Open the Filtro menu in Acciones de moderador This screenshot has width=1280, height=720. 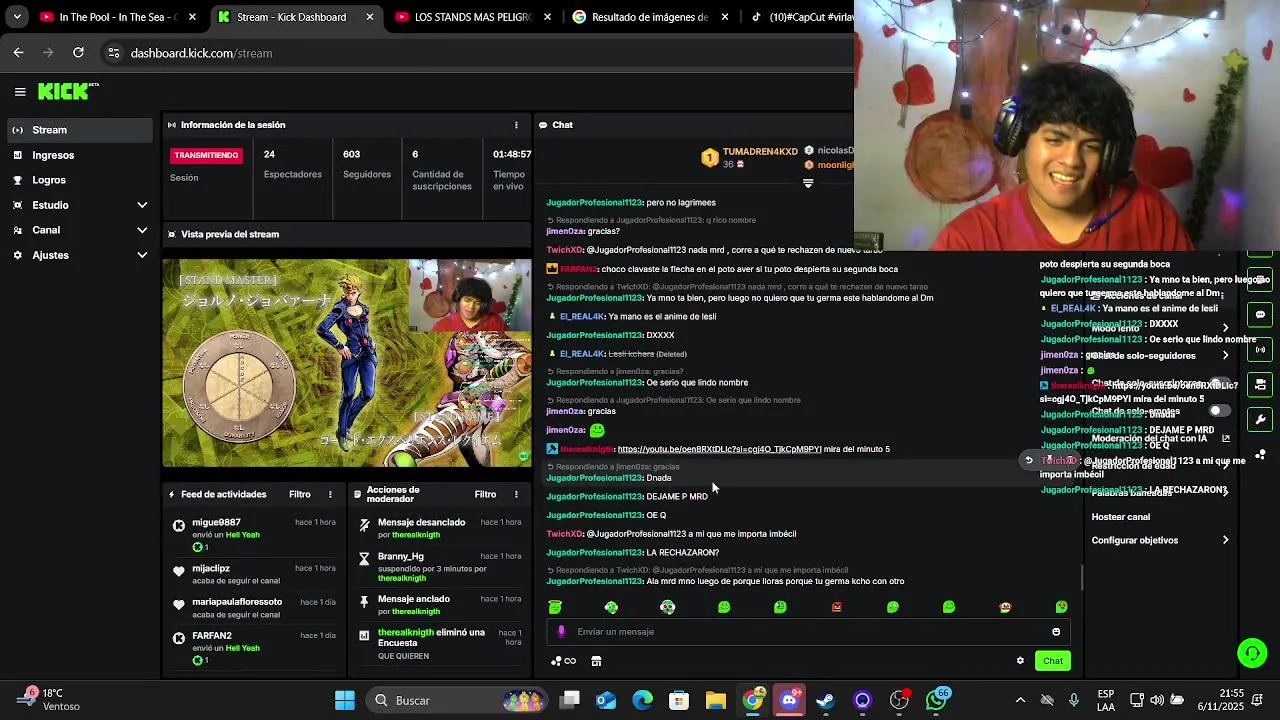(485, 494)
